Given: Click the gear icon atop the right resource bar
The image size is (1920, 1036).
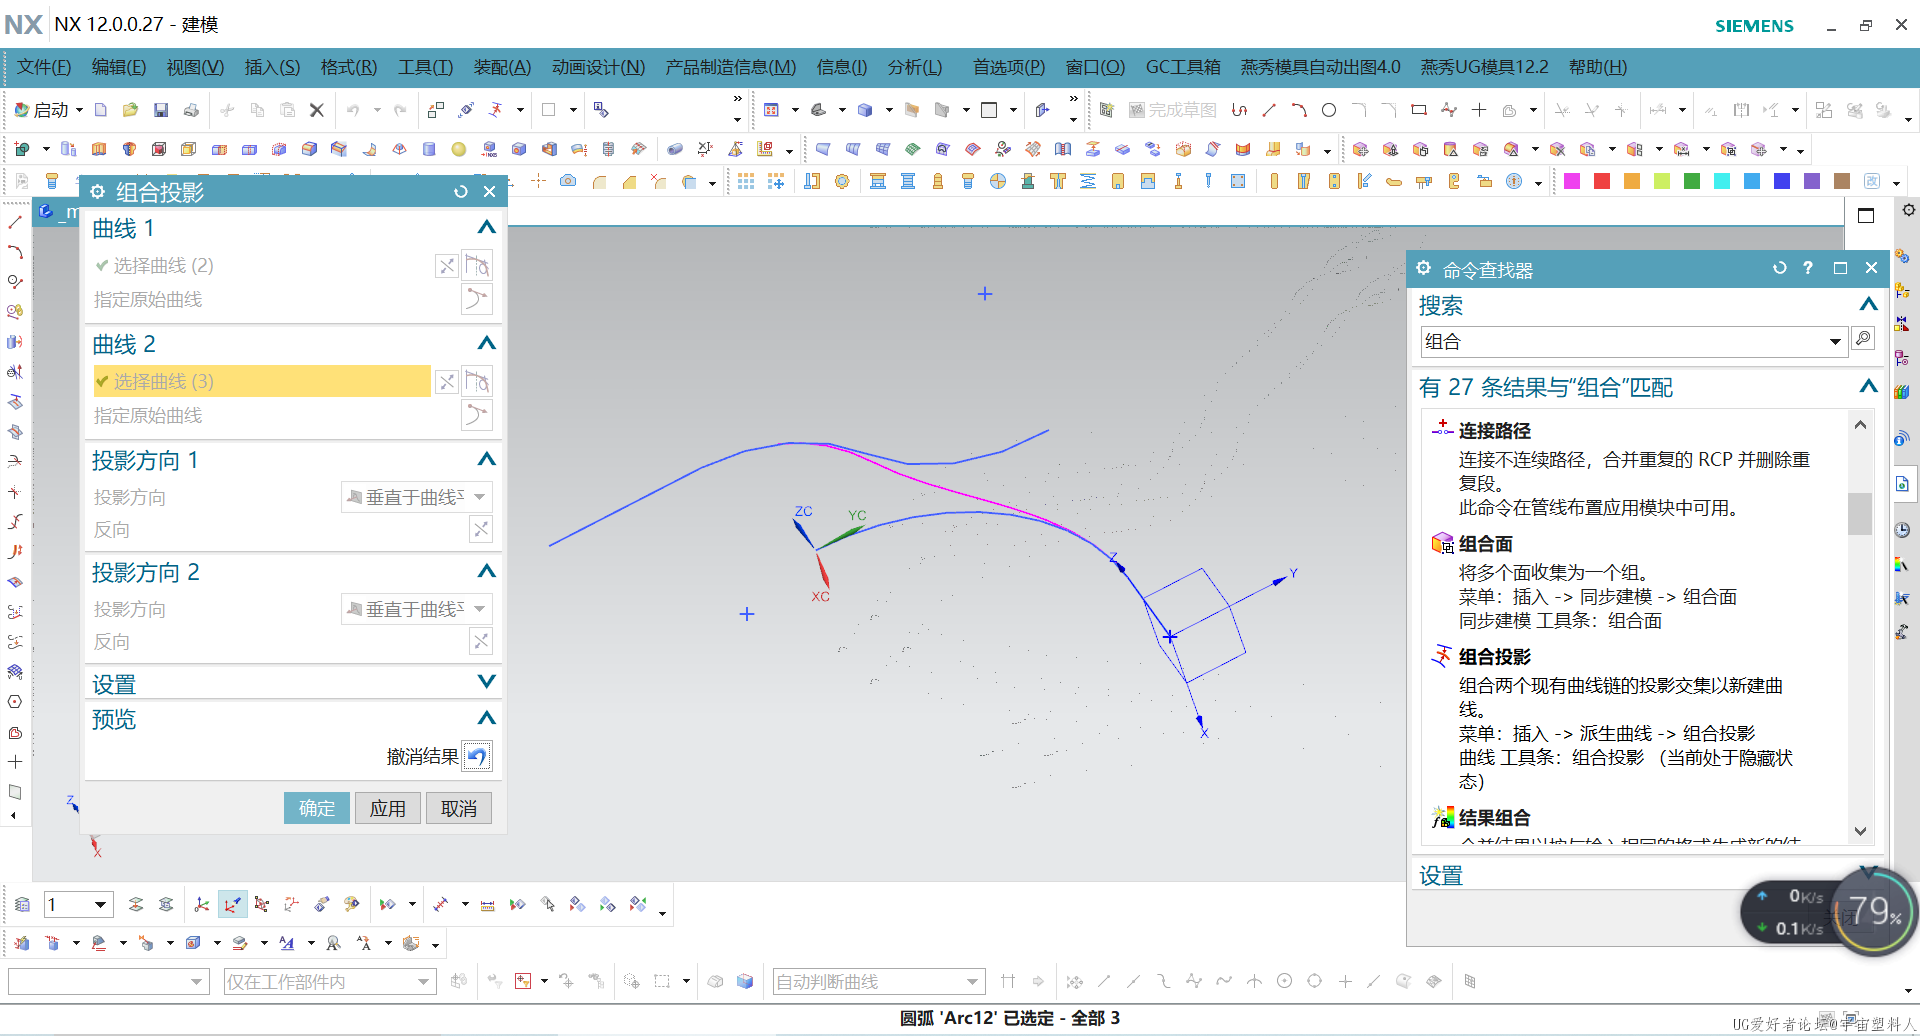Looking at the screenshot, I should (1908, 210).
